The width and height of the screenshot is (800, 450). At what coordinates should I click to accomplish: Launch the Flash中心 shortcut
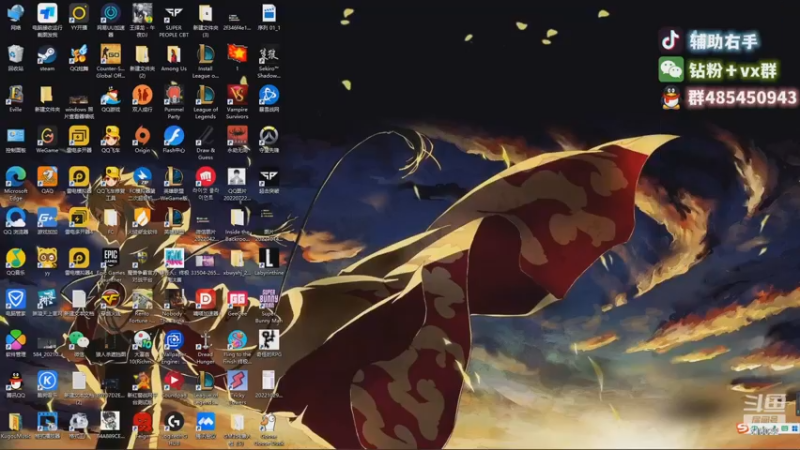pos(174,137)
